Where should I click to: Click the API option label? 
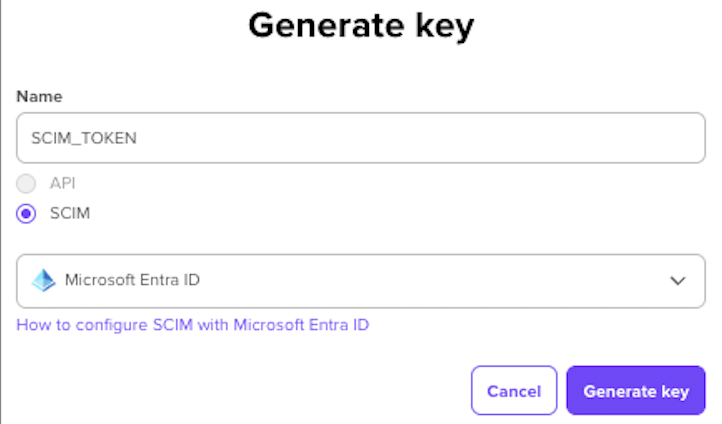click(63, 184)
